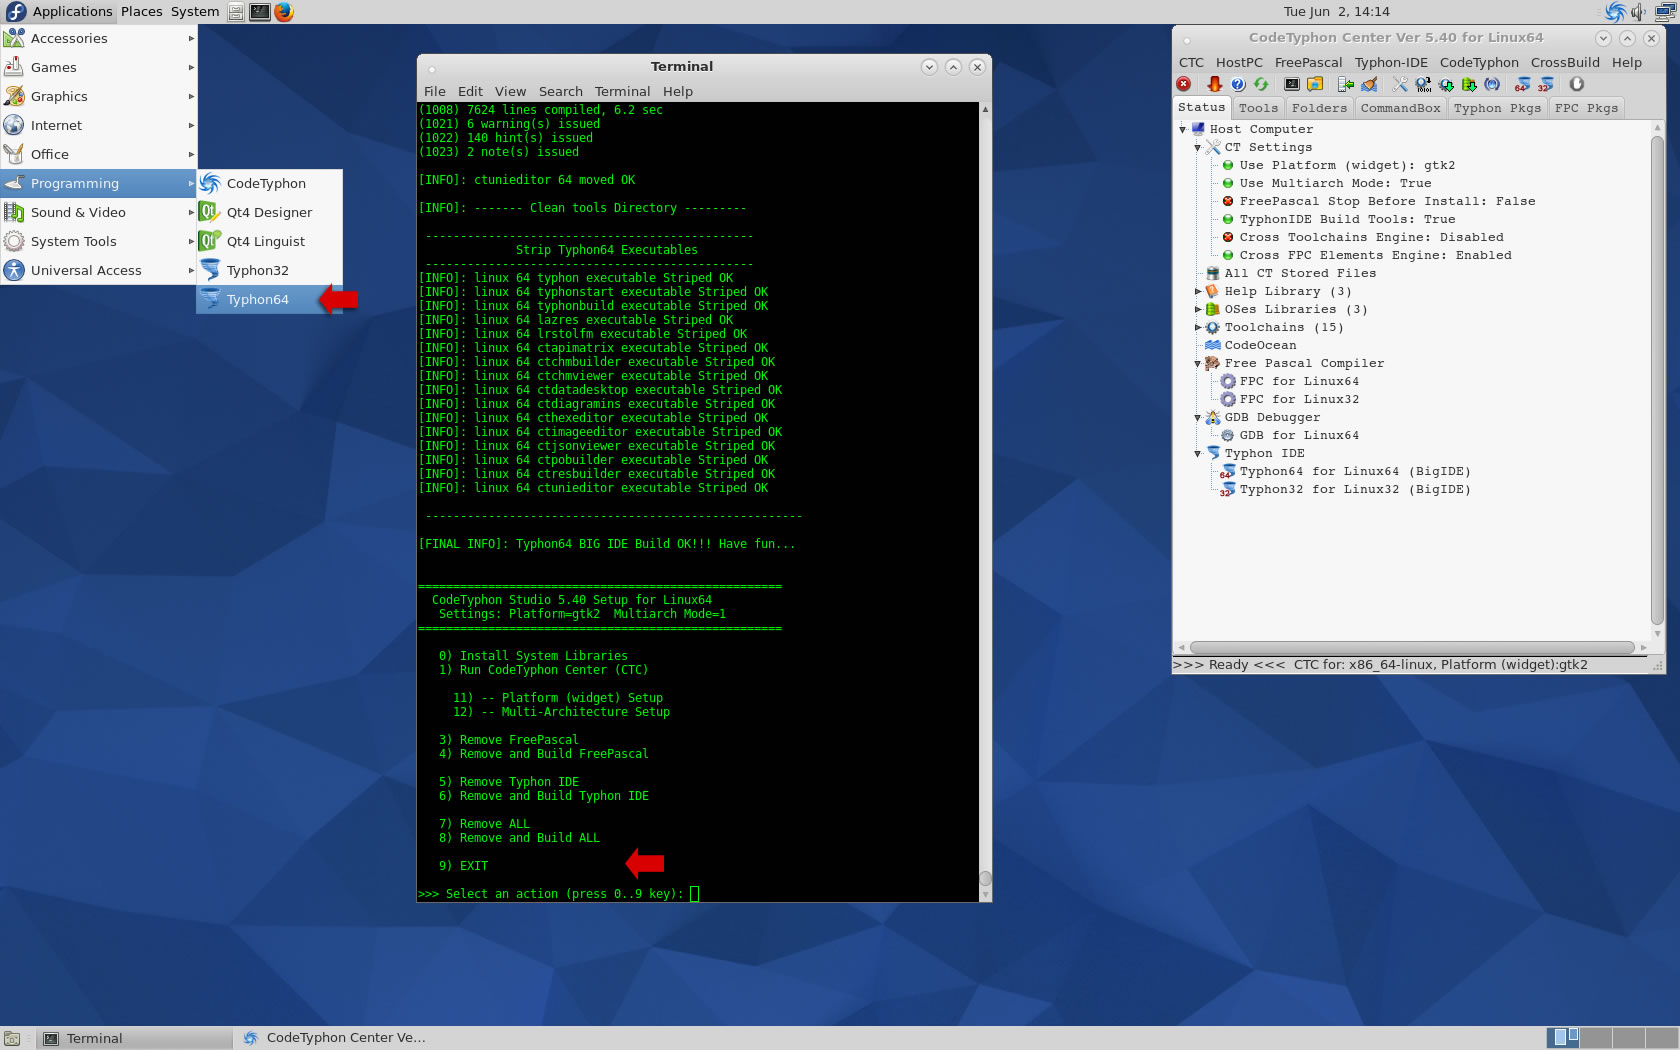Screen dimensions: 1680x1050
Task: Click the green refresh arrows toolbar icon
Action: [1261, 85]
